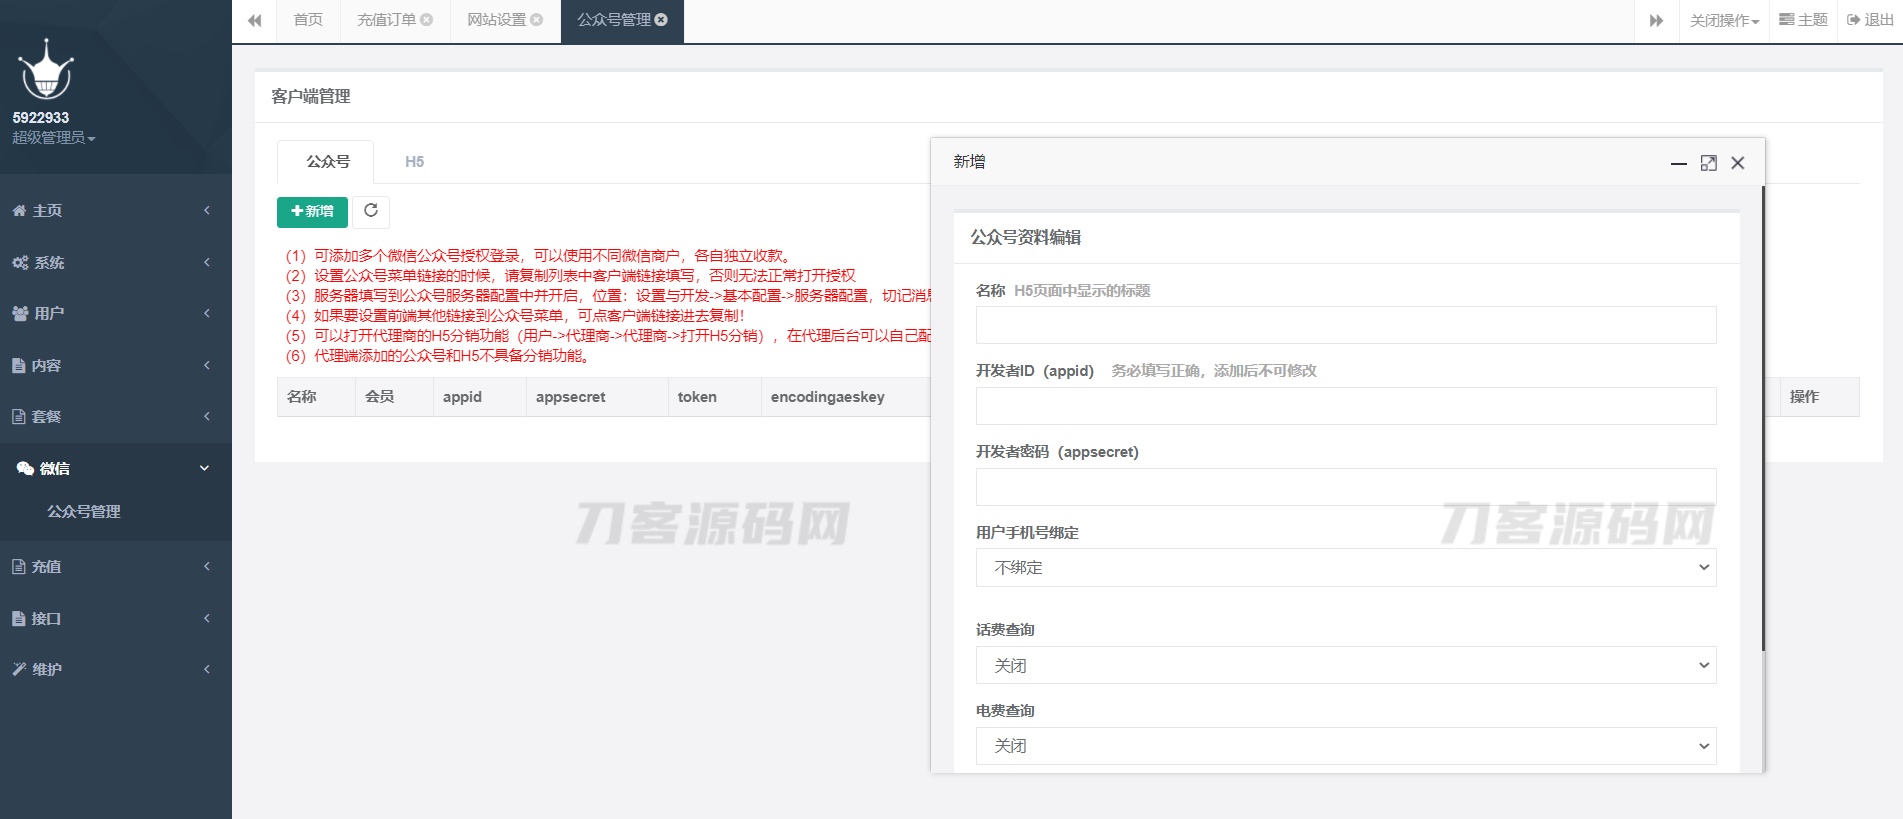Viewport: 1903px width, 819px height.
Task: Click the refresh icon beside 新增 button
Action: click(x=371, y=211)
